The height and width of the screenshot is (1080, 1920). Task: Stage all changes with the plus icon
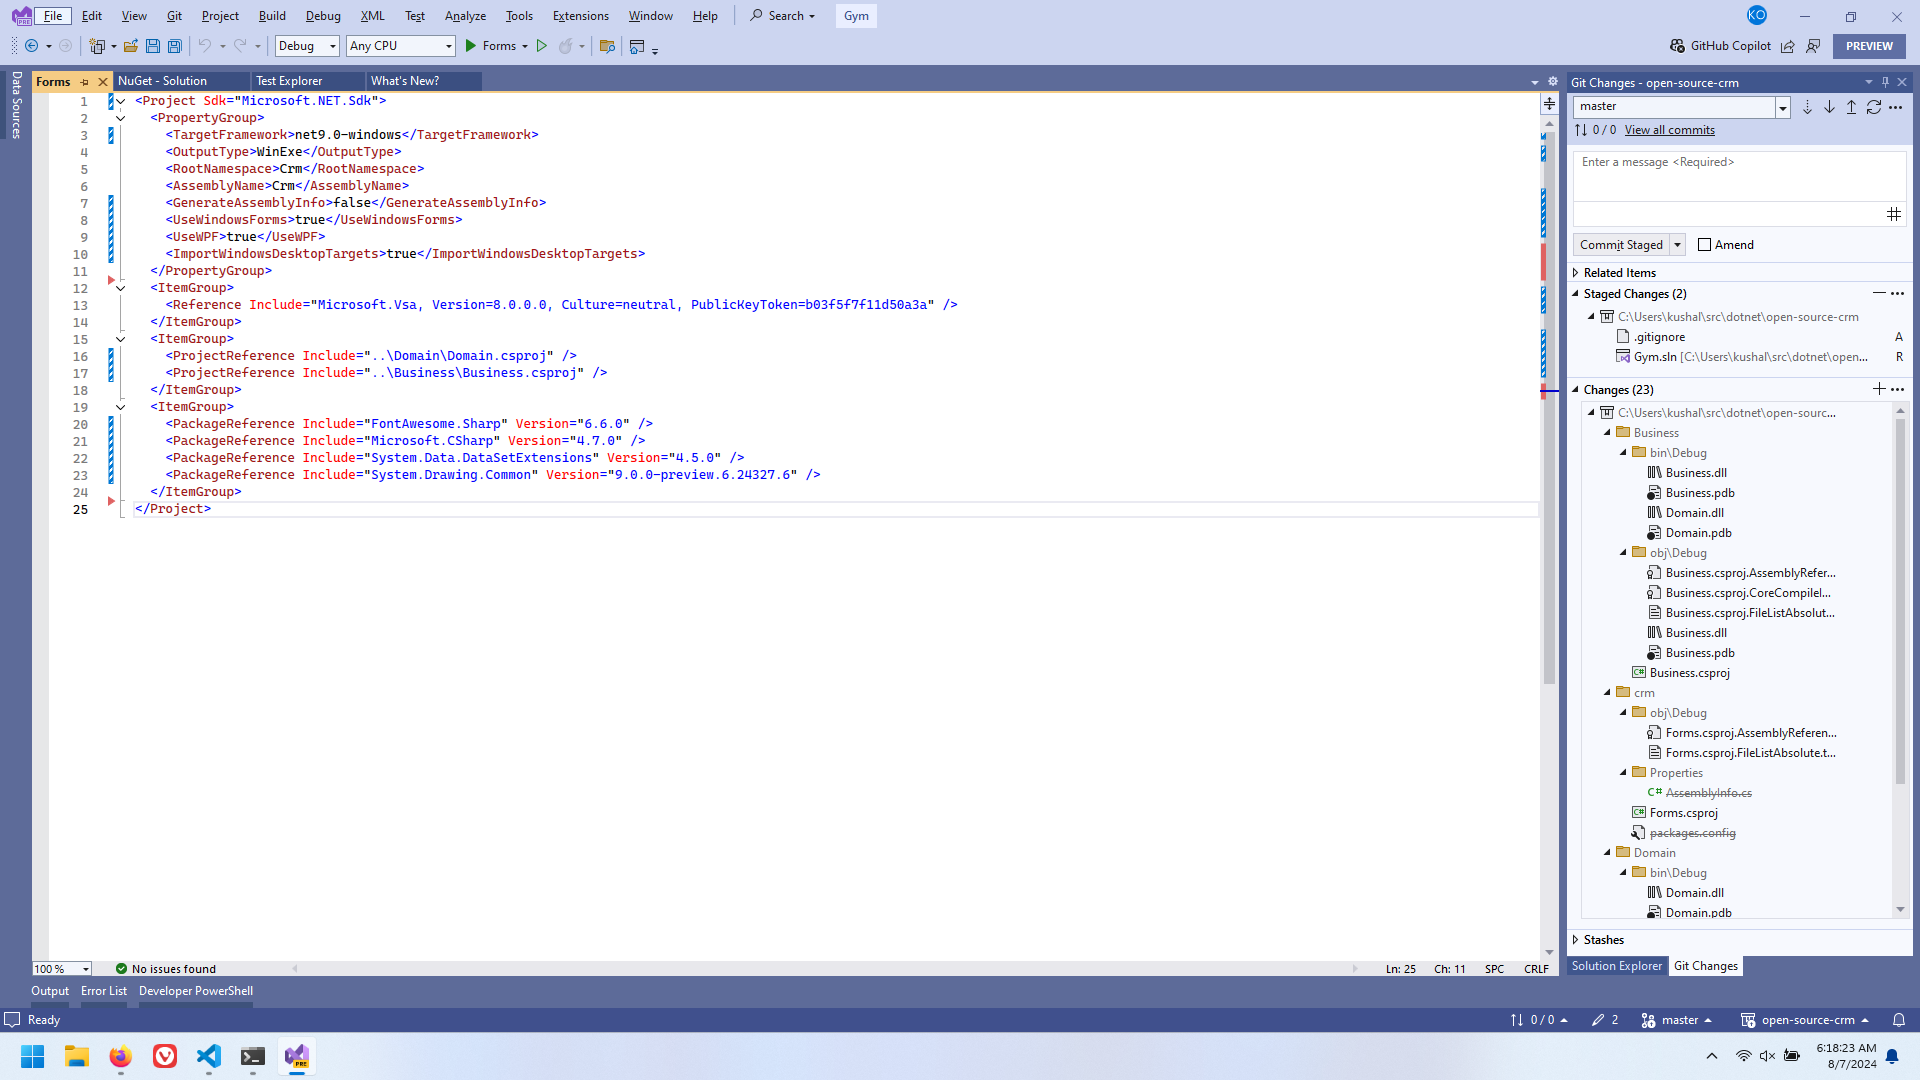(1879, 389)
